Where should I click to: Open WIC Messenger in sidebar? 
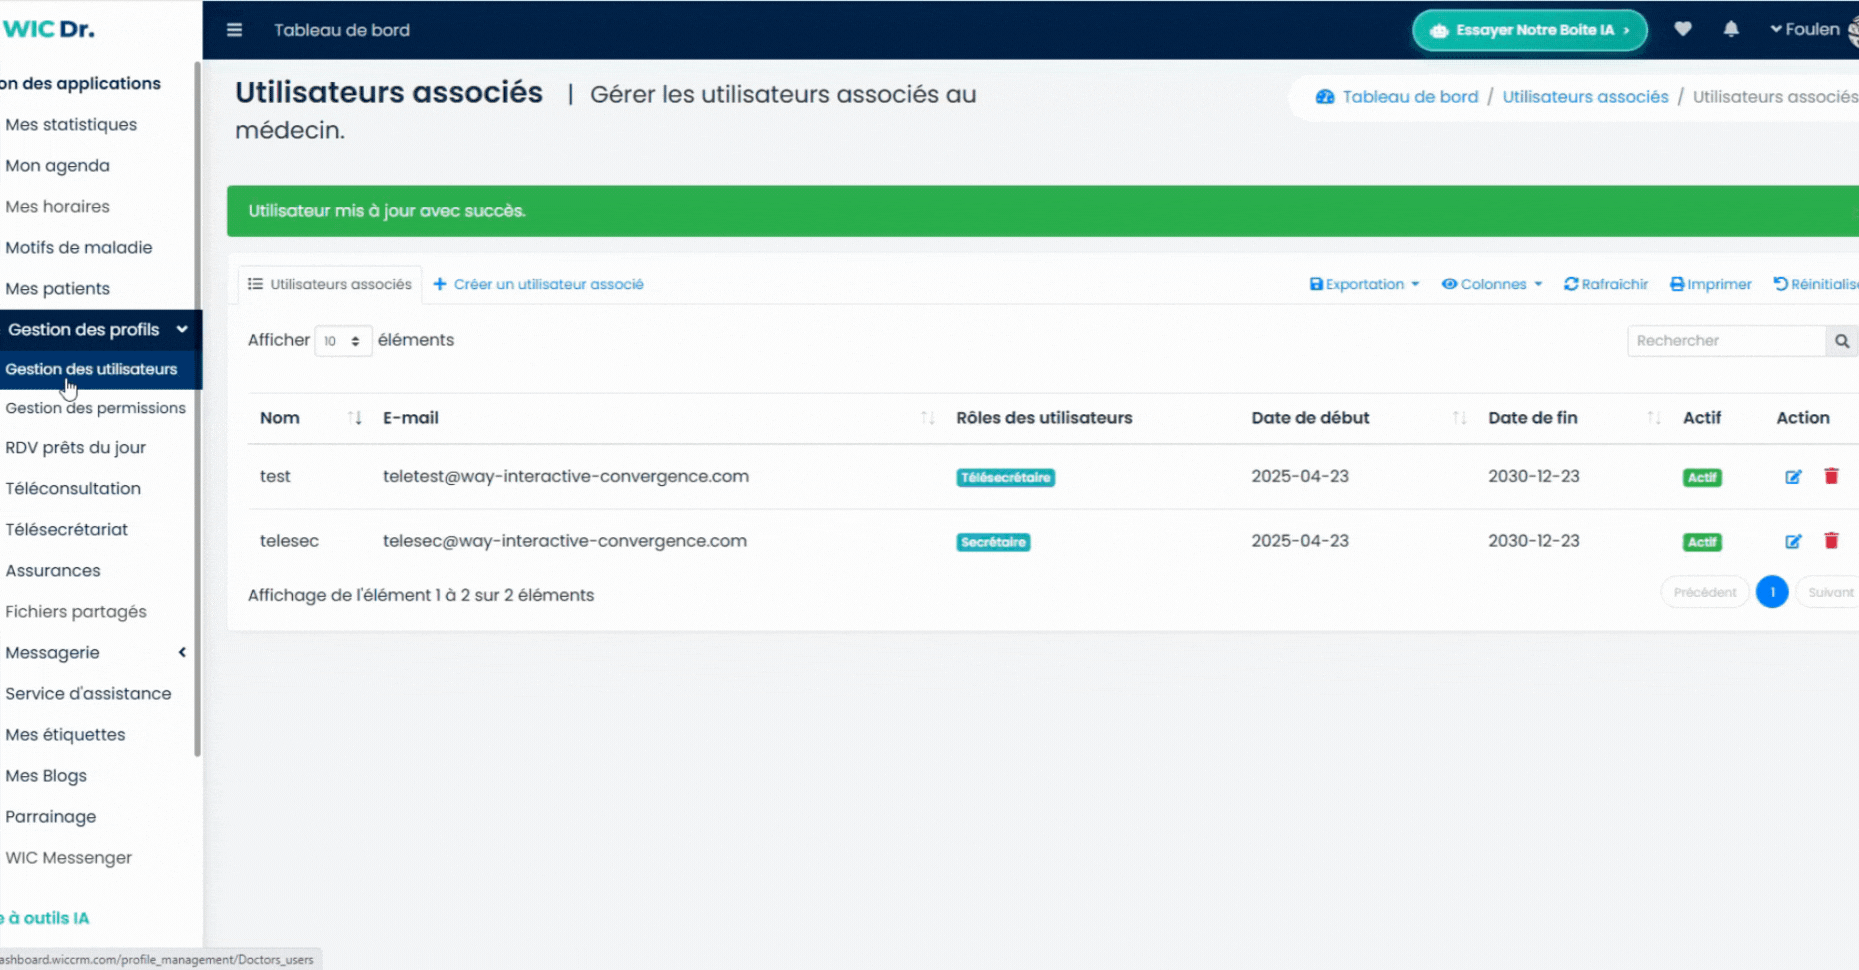coord(68,857)
